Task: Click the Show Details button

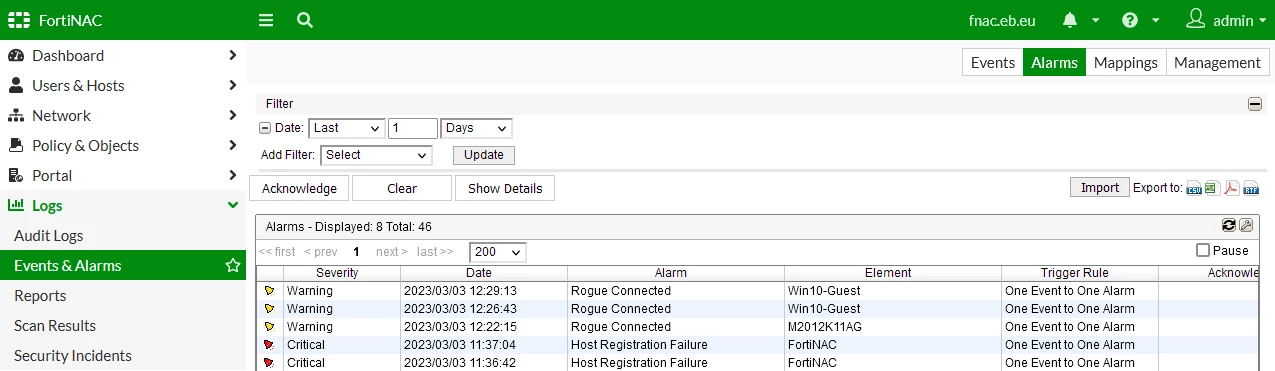Action: [505, 188]
